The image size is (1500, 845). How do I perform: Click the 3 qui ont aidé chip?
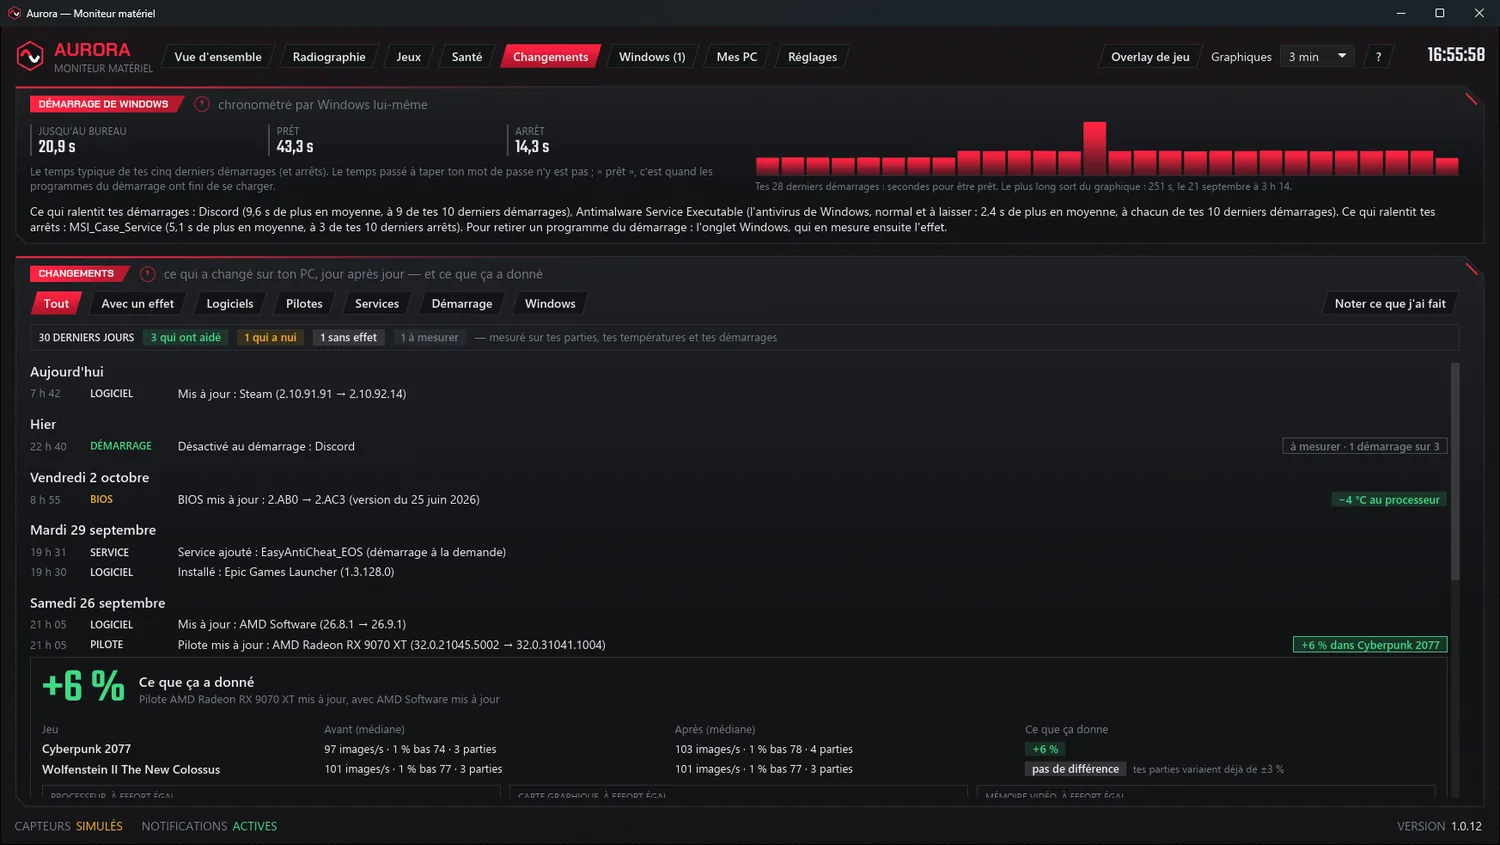(x=186, y=338)
